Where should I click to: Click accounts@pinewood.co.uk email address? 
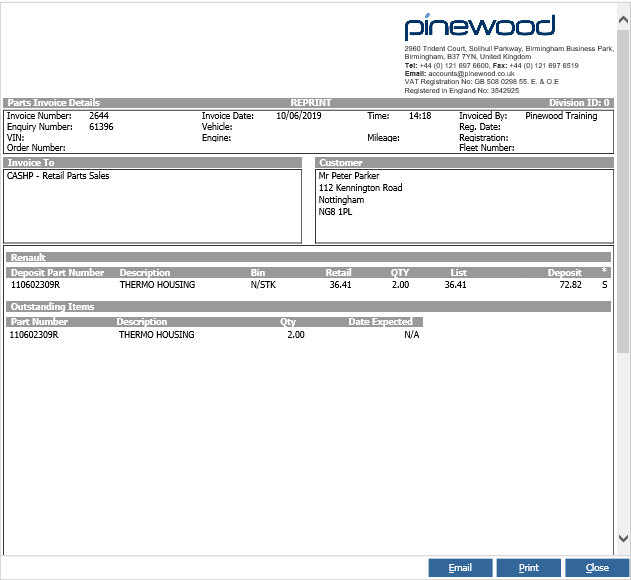coord(471,74)
